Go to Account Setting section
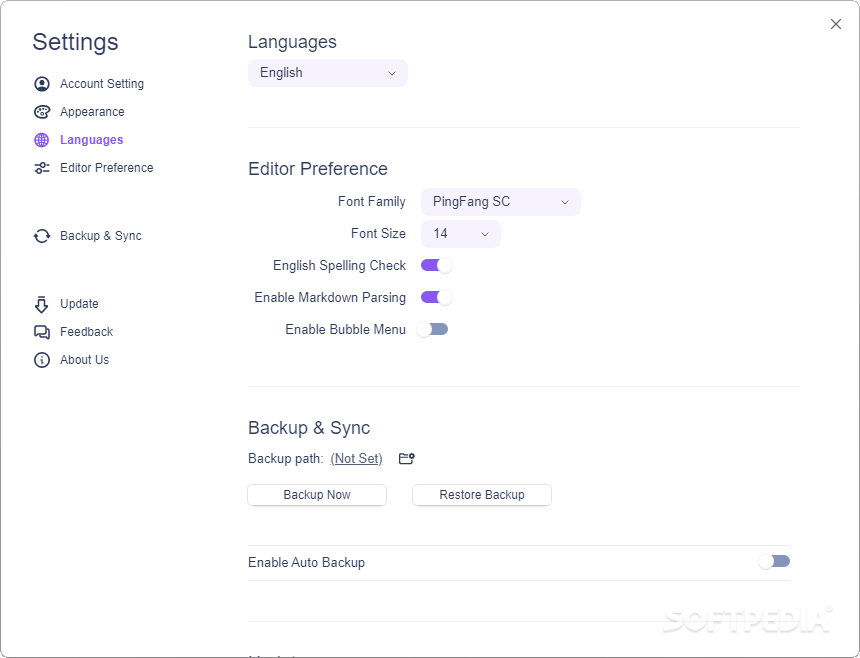 pyautogui.click(x=102, y=84)
